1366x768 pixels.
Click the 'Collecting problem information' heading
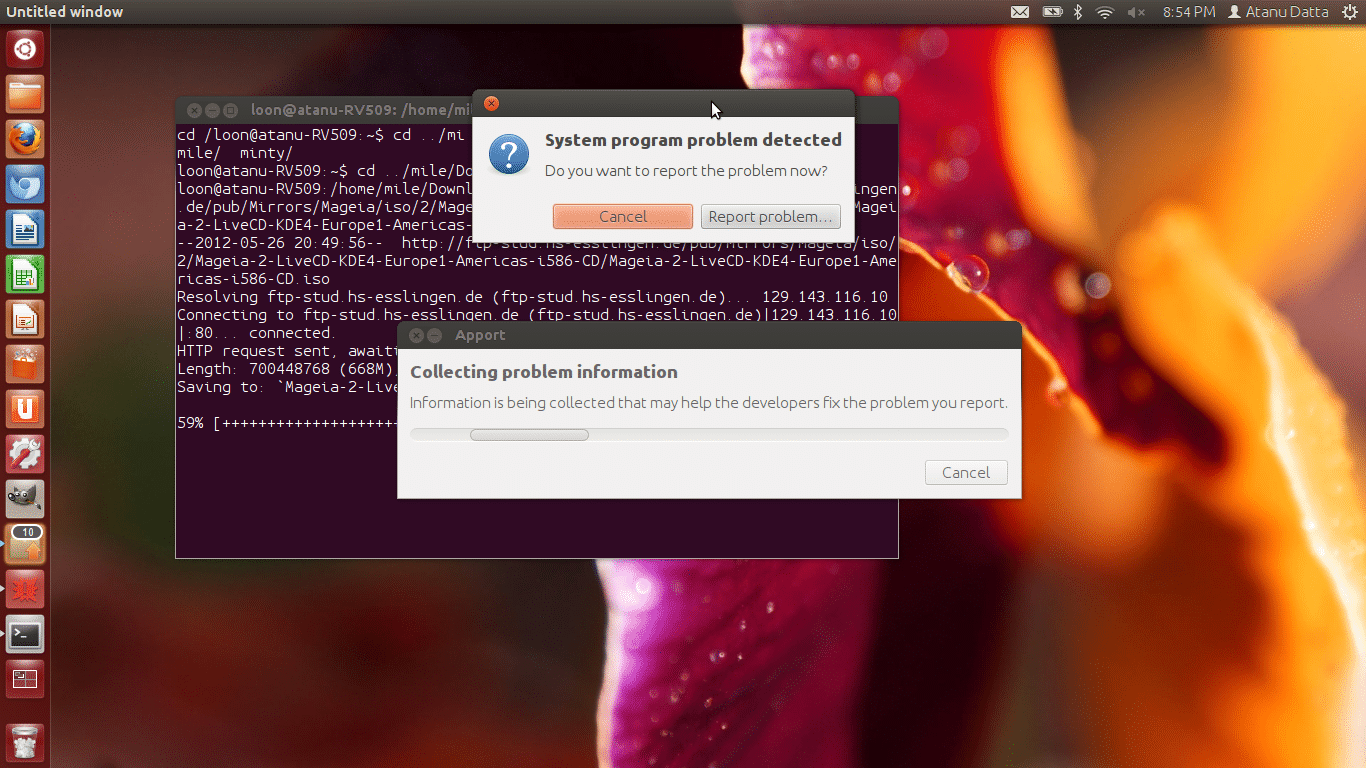point(544,372)
